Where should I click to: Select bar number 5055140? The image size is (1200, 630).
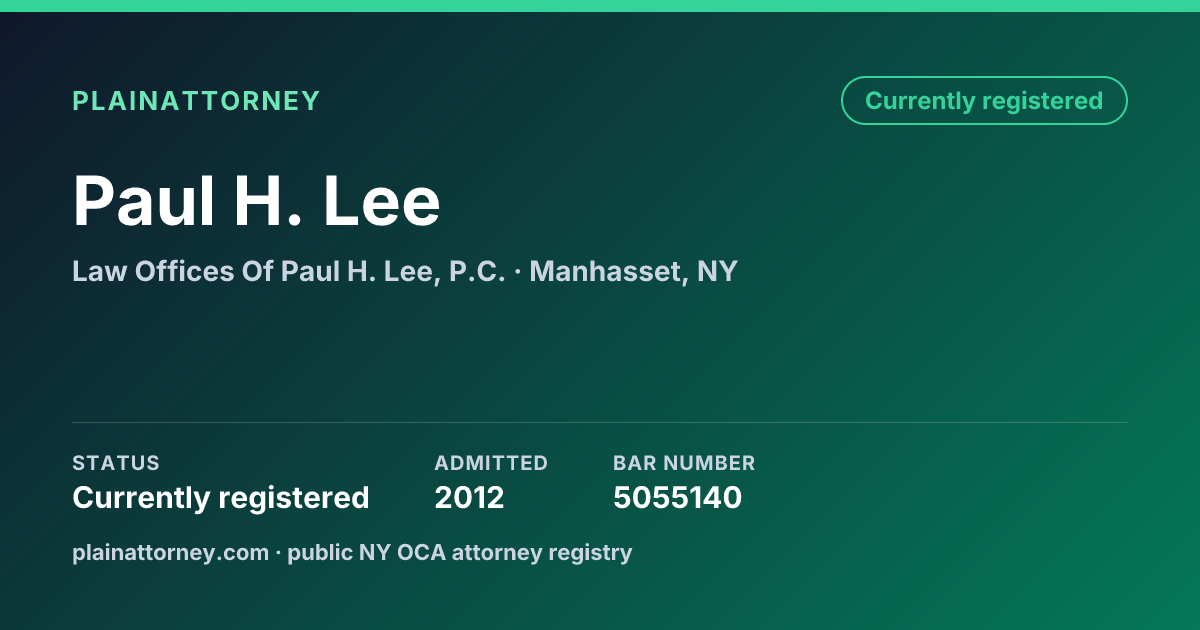point(677,498)
